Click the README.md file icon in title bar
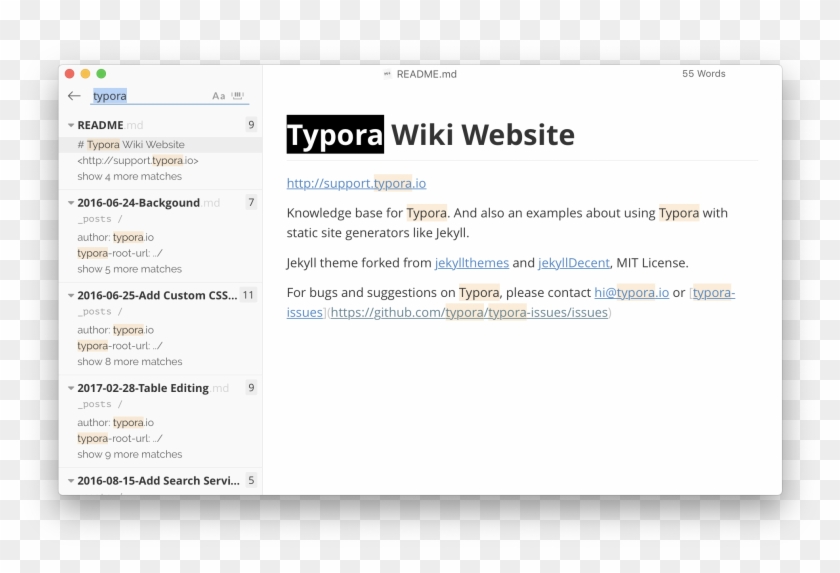The image size is (840, 573). coord(387,74)
